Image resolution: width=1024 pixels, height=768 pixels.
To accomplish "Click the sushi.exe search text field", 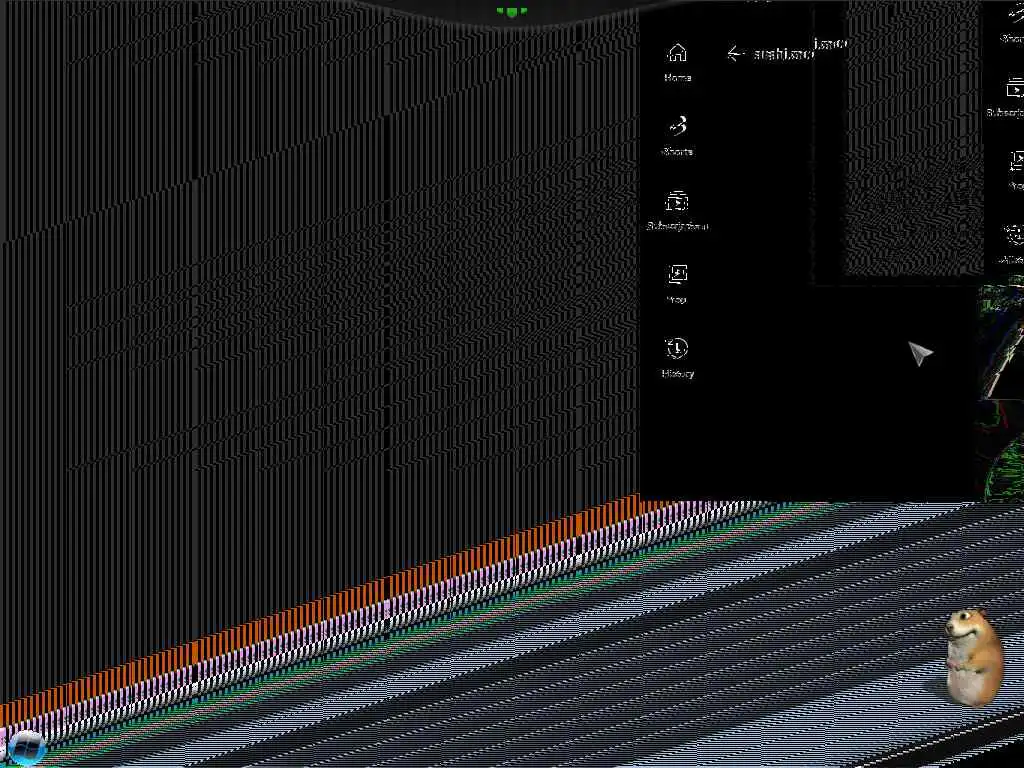I will pos(784,54).
